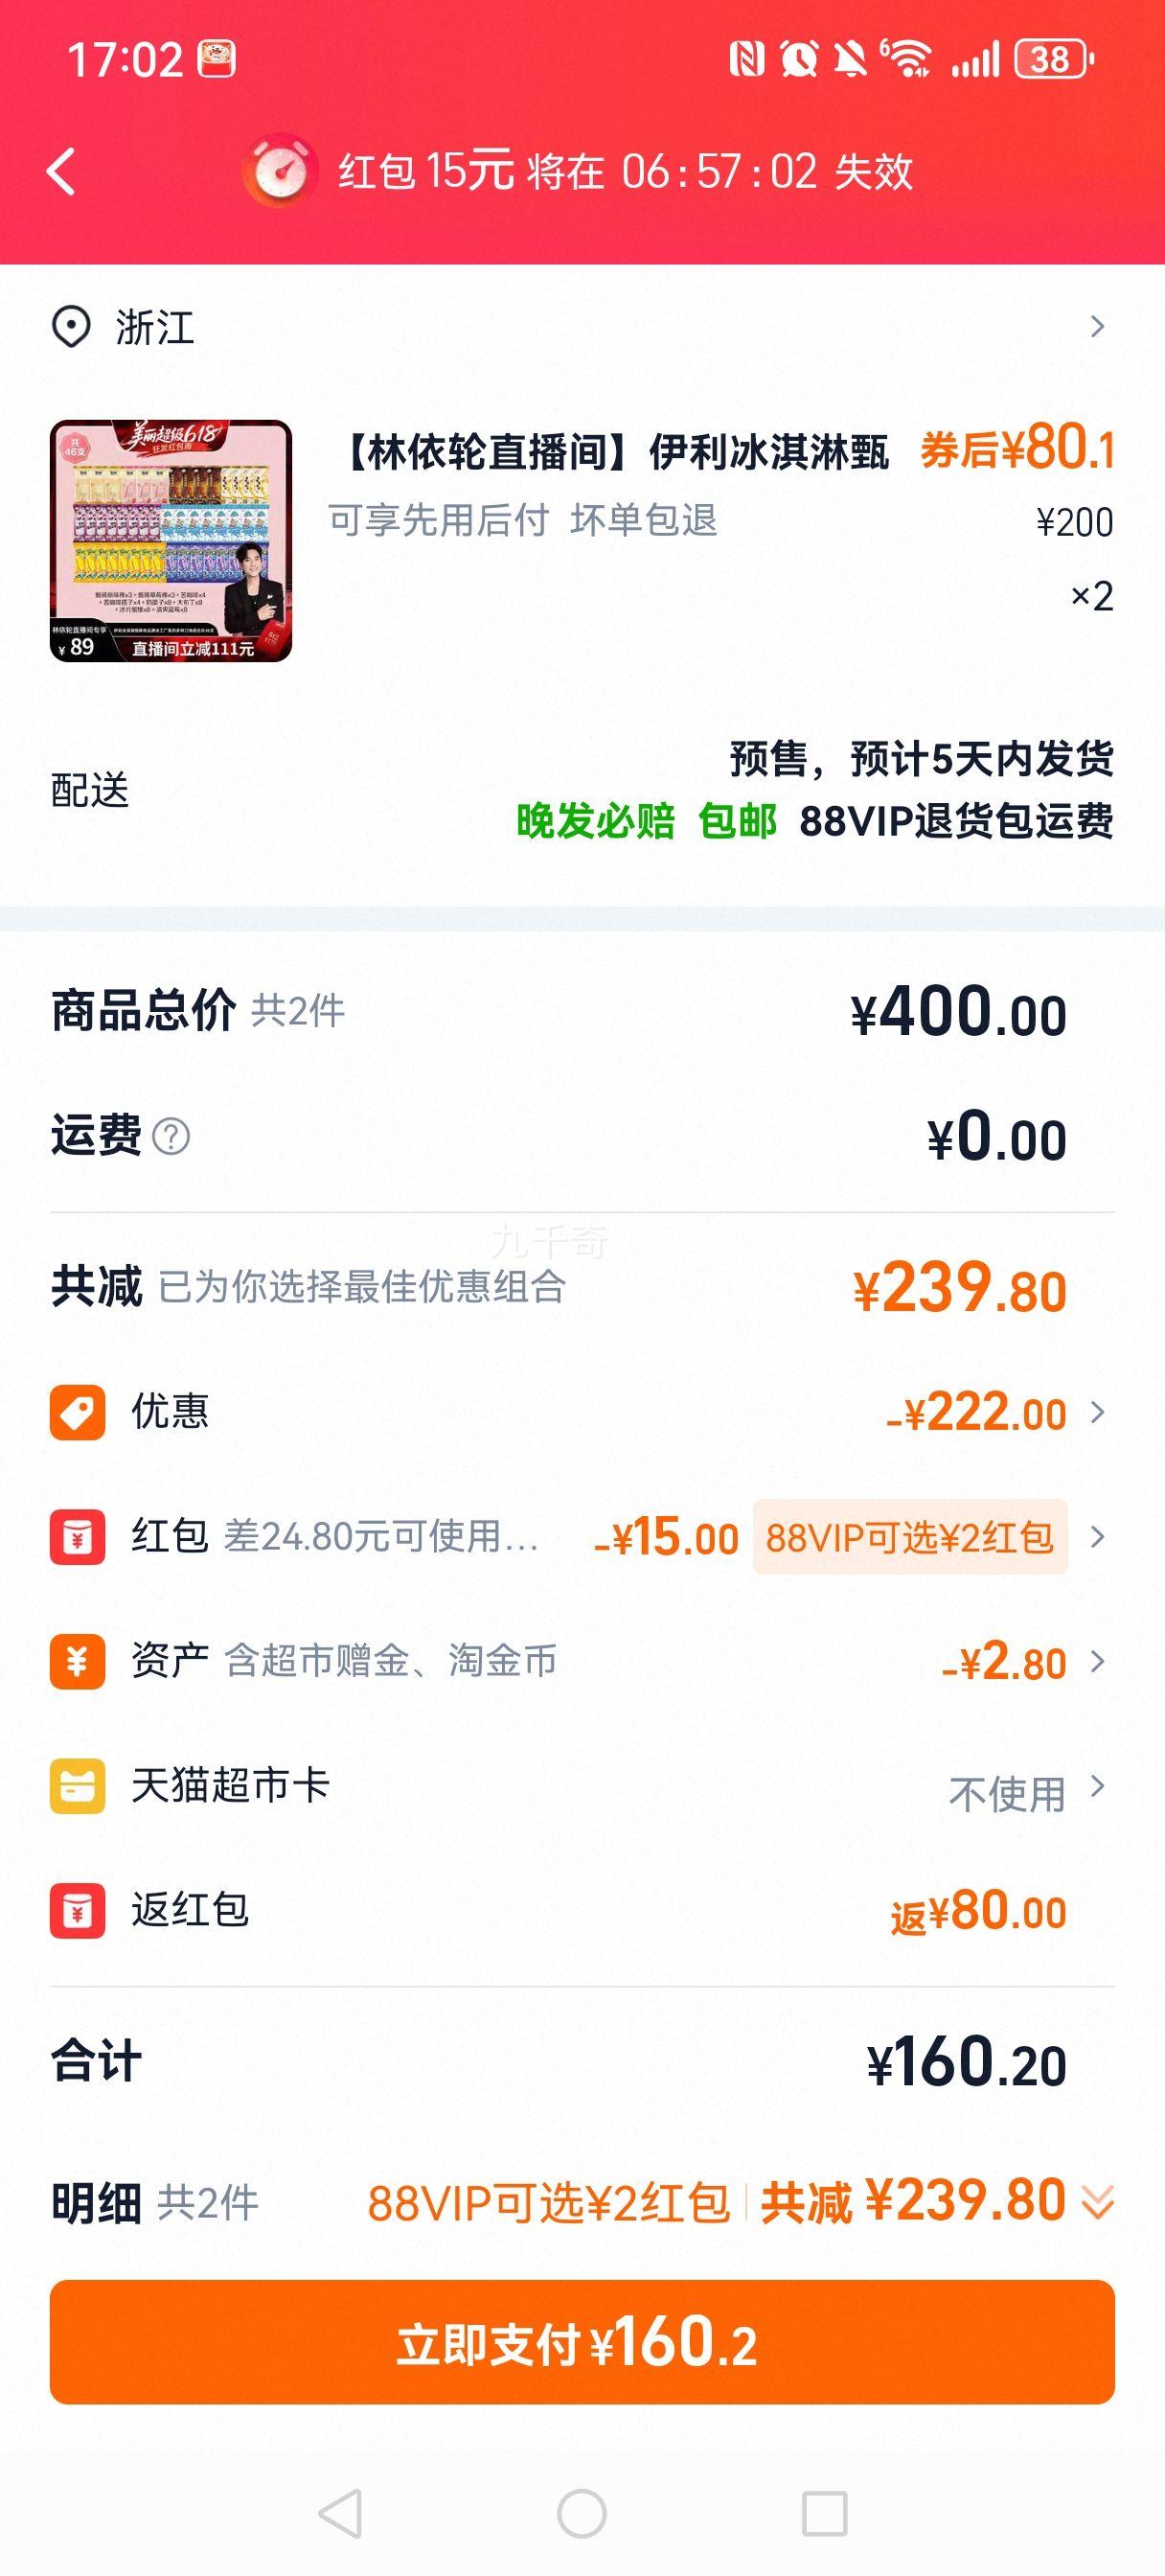Tap the 返红包 red envelope icon
The image size is (1165, 2576).
[x=78, y=1911]
